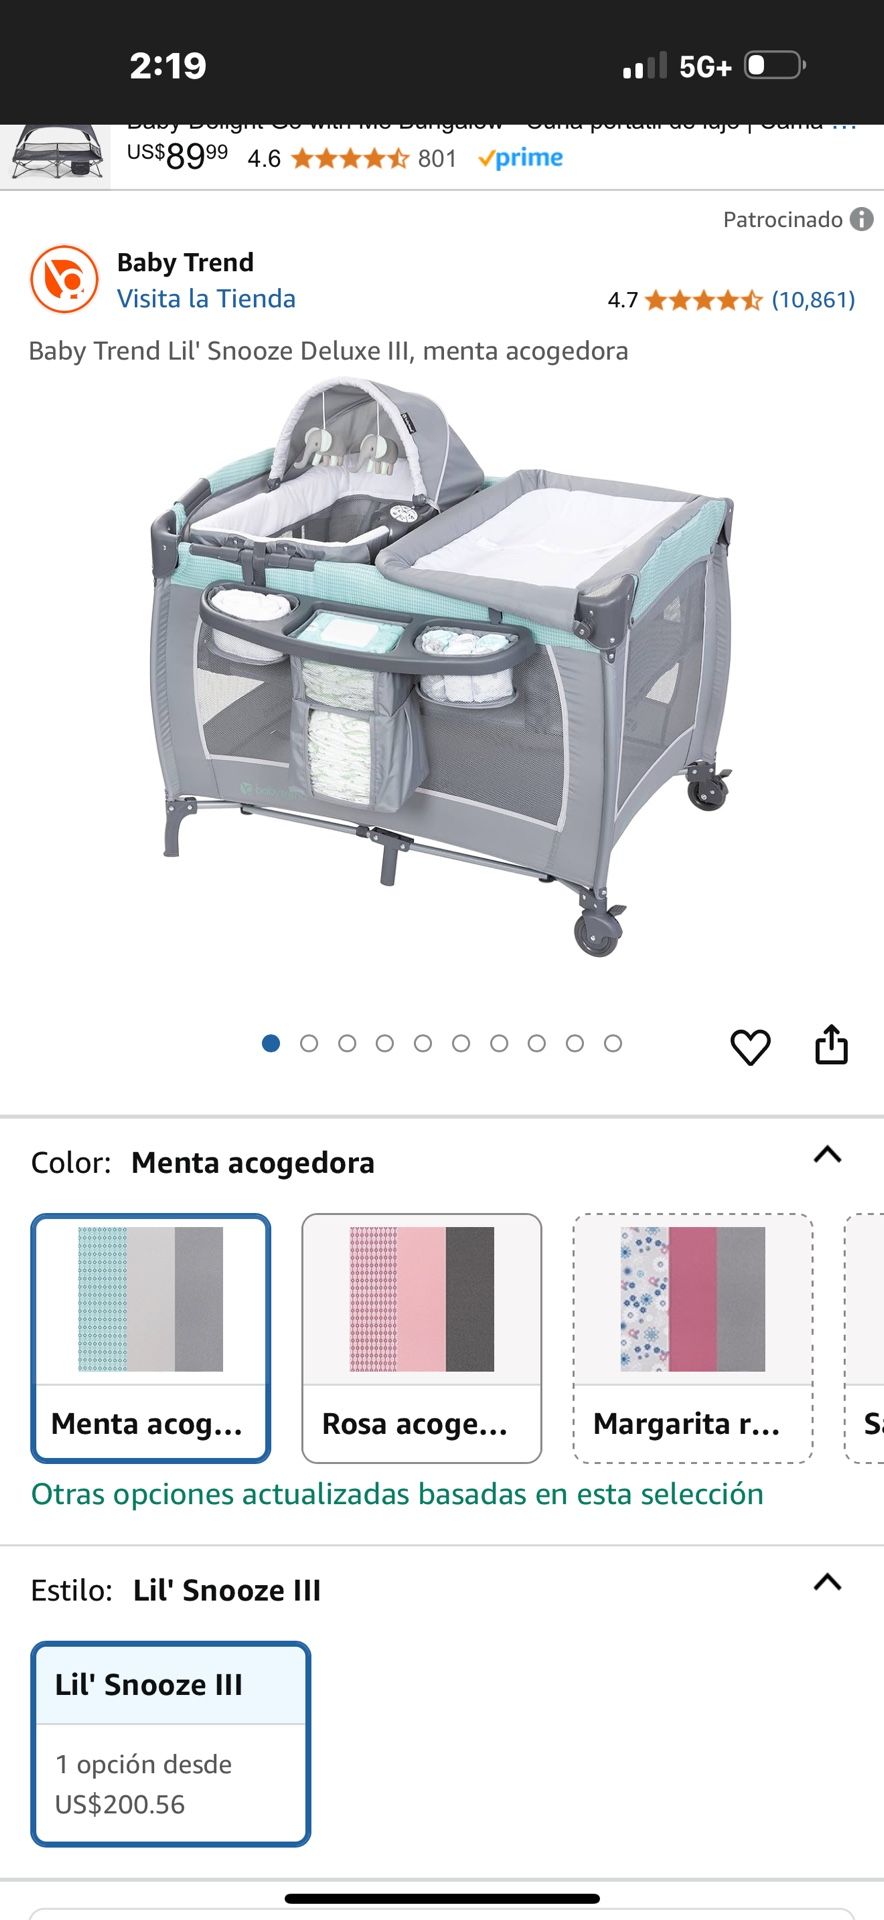The image size is (884, 1920).
Task: Select the fifth image carousel dot
Action: [423, 1043]
